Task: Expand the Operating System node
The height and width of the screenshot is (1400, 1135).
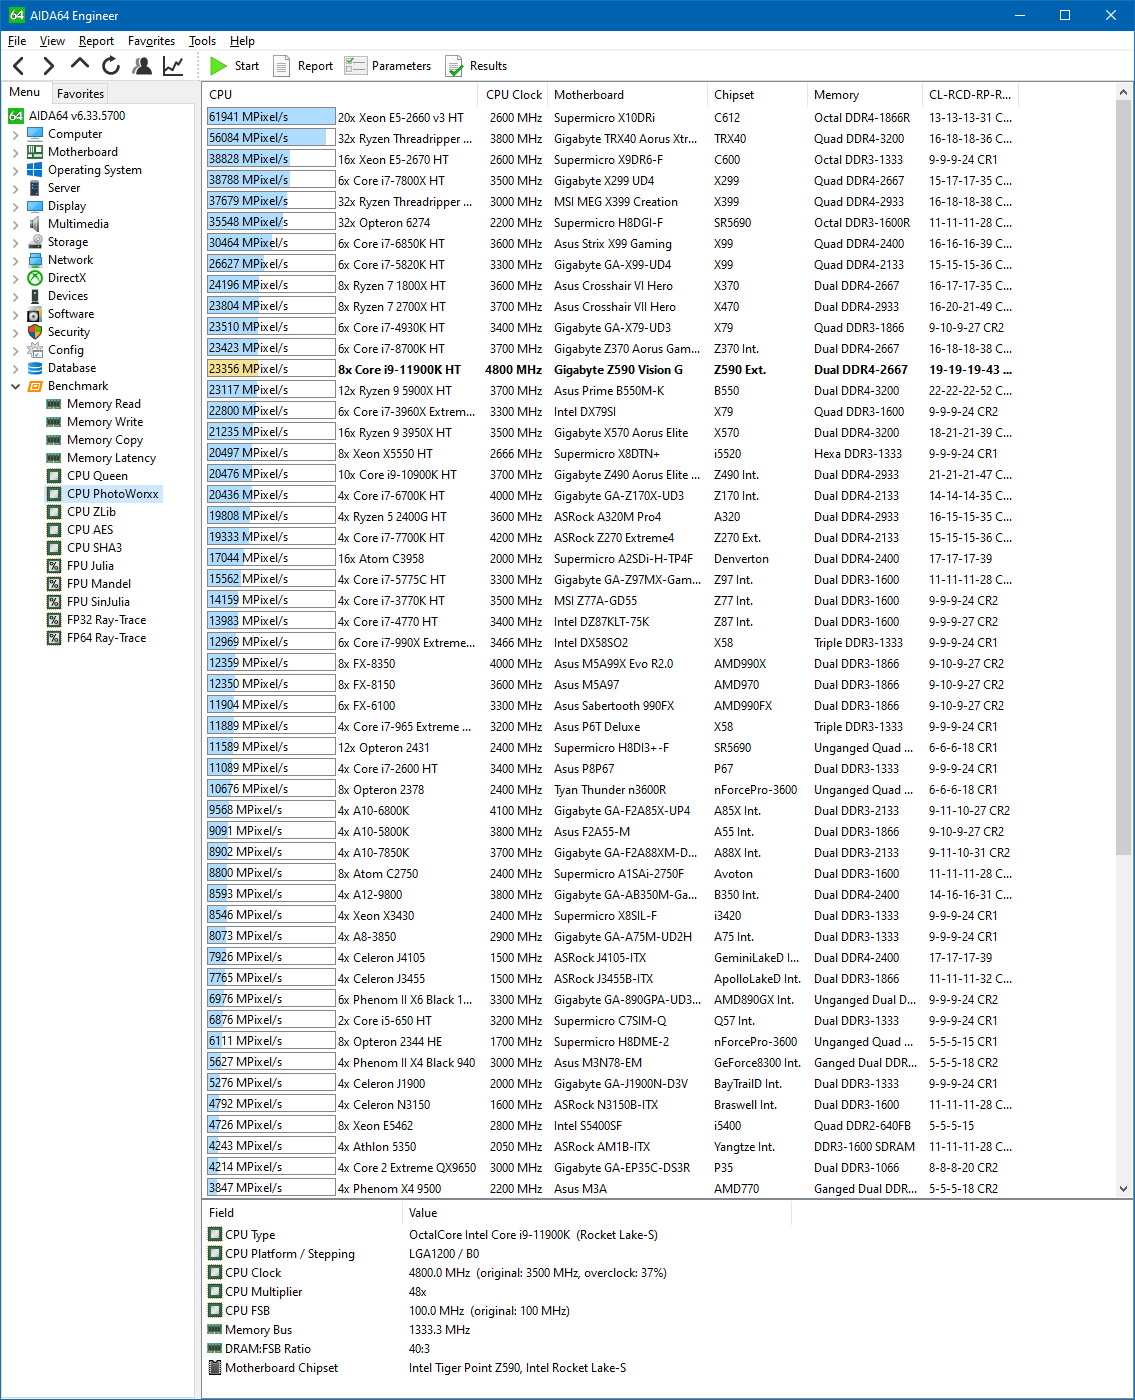Action: (15, 170)
